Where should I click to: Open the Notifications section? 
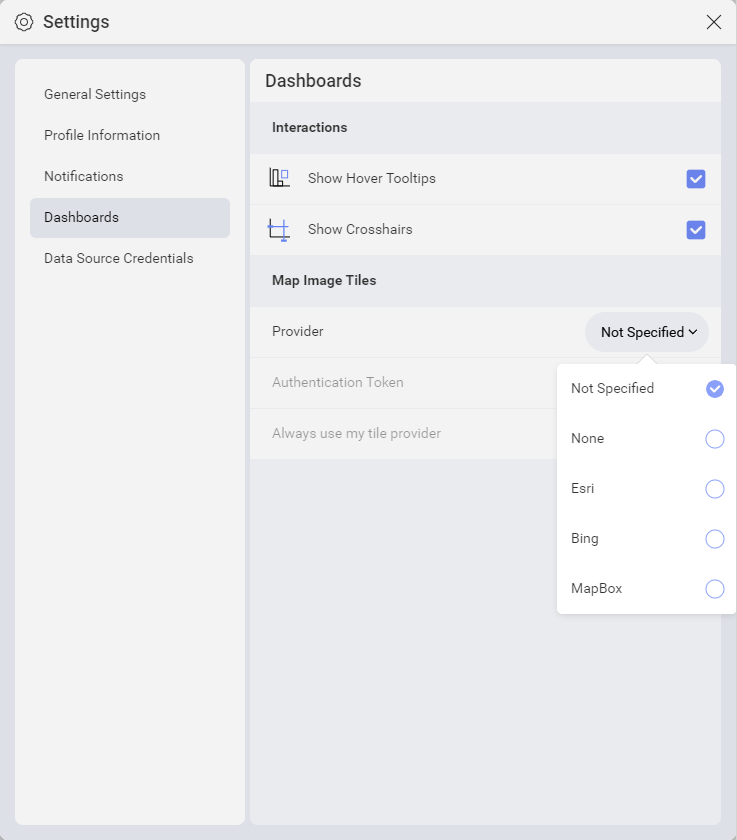coord(83,176)
